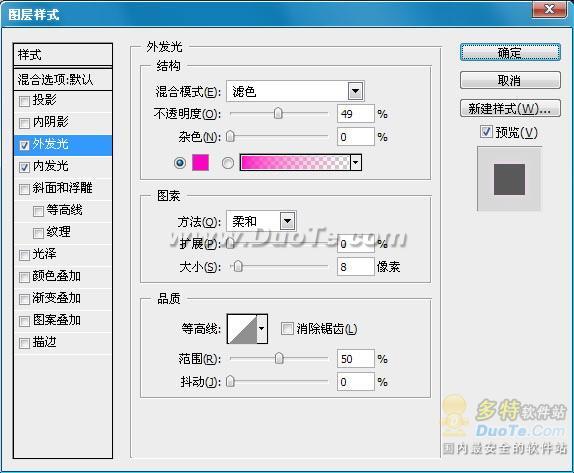Click the 范围 range value field
Screen dimensions: 574x473
[356, 358]
